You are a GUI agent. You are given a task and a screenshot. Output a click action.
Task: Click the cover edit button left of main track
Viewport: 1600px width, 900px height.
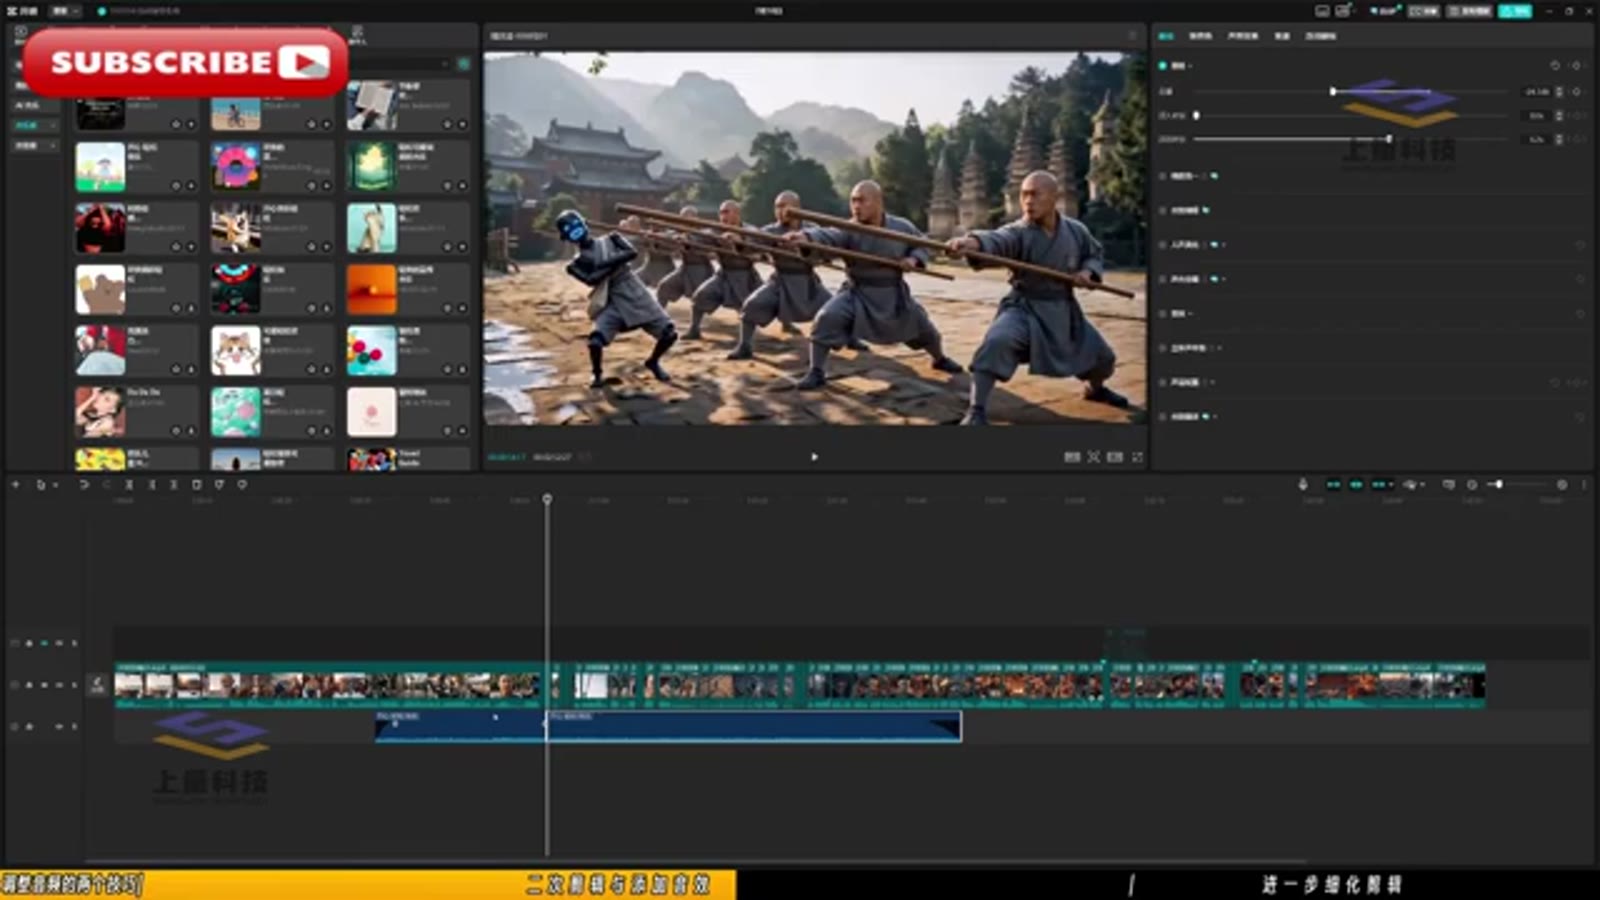click(97, 685)
